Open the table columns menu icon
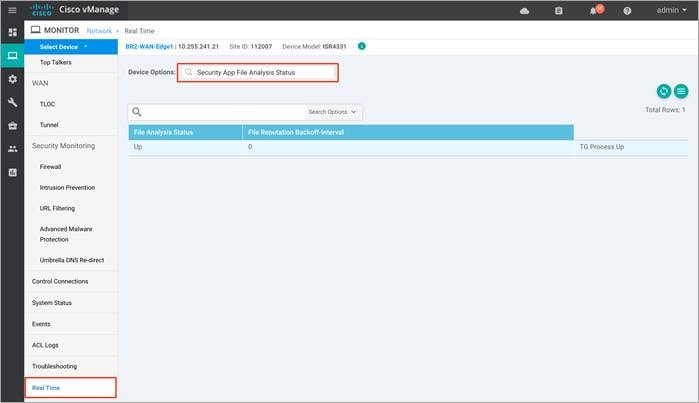699x403 pixels. (x=681, y=91)
